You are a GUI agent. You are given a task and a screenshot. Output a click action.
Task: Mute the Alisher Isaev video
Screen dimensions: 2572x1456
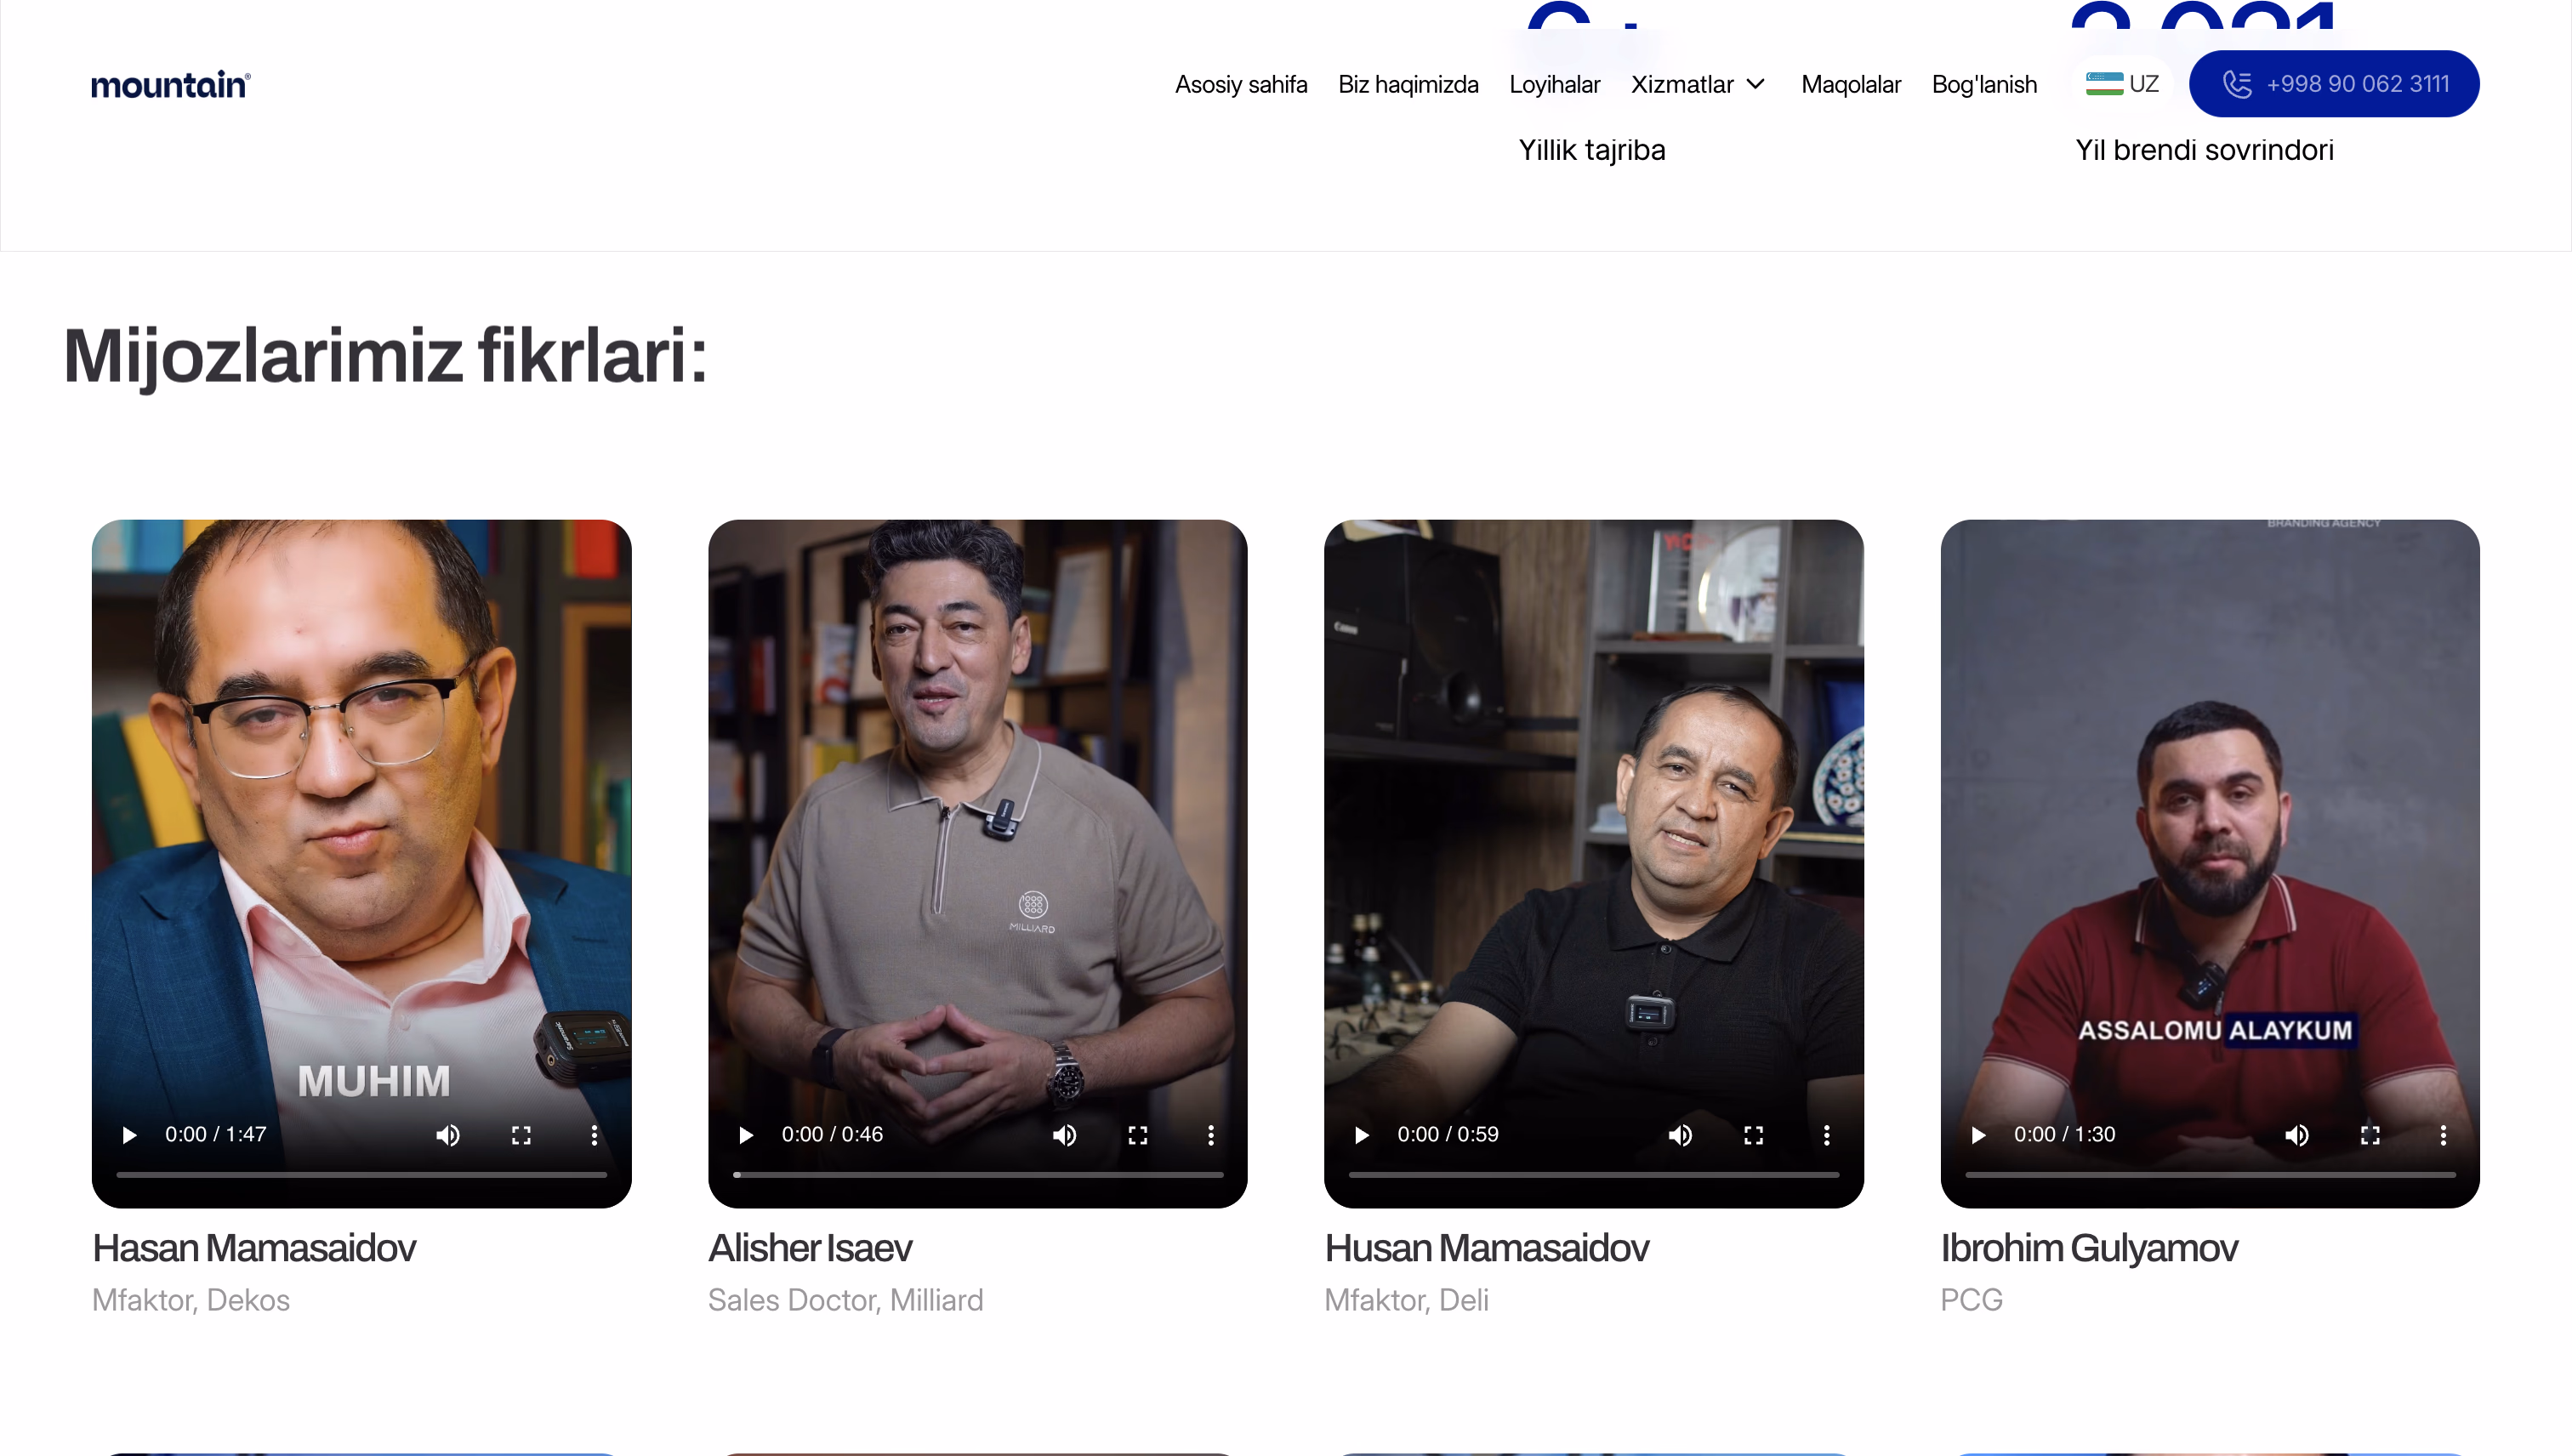(x=1065, y=1135)
